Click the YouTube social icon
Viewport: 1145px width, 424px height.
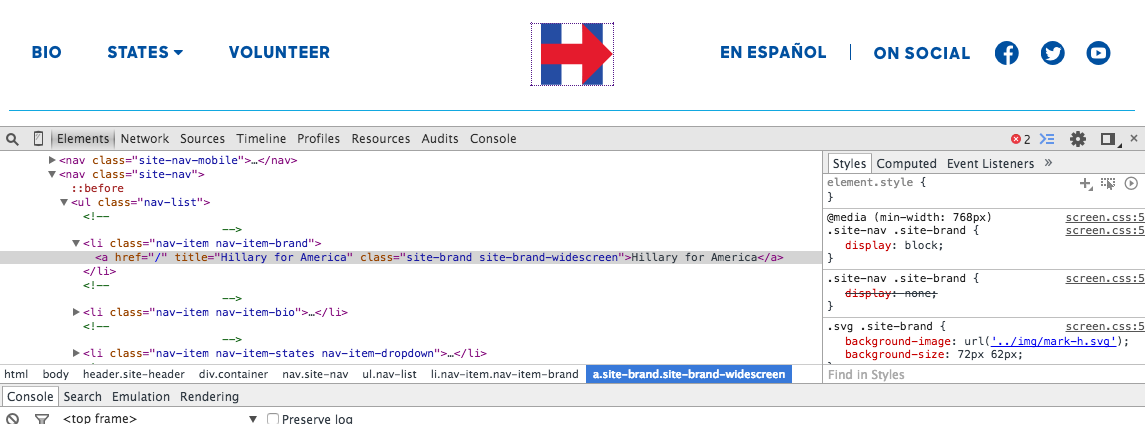[1098, 53]
